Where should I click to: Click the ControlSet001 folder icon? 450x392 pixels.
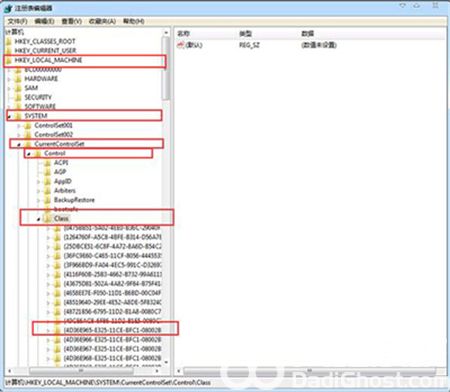tap(28, 126)
